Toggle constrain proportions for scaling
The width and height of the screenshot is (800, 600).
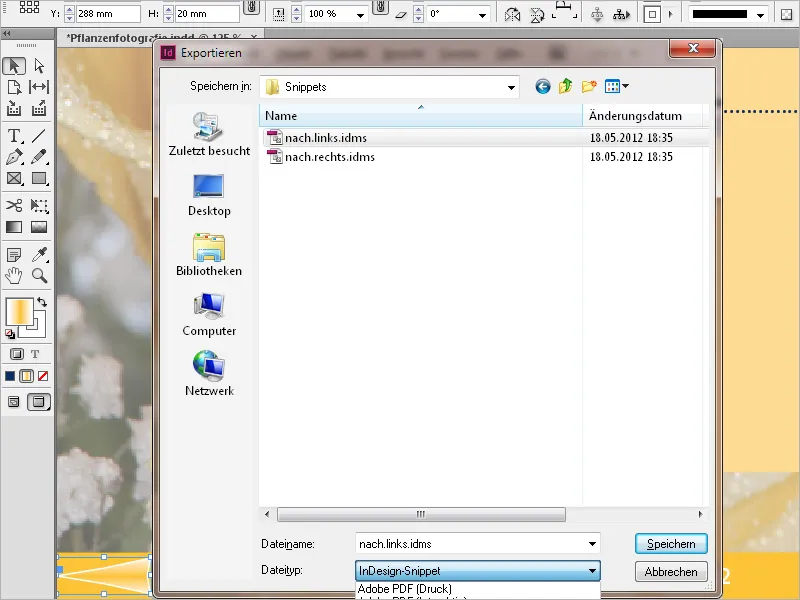click(x=380, y=7)
